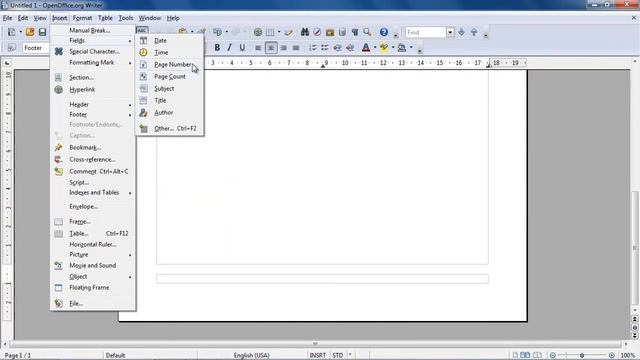This screenshot has height=360, width=640.
Task: Open New document dropdown arrow
Action: click(x=20, y=32)
